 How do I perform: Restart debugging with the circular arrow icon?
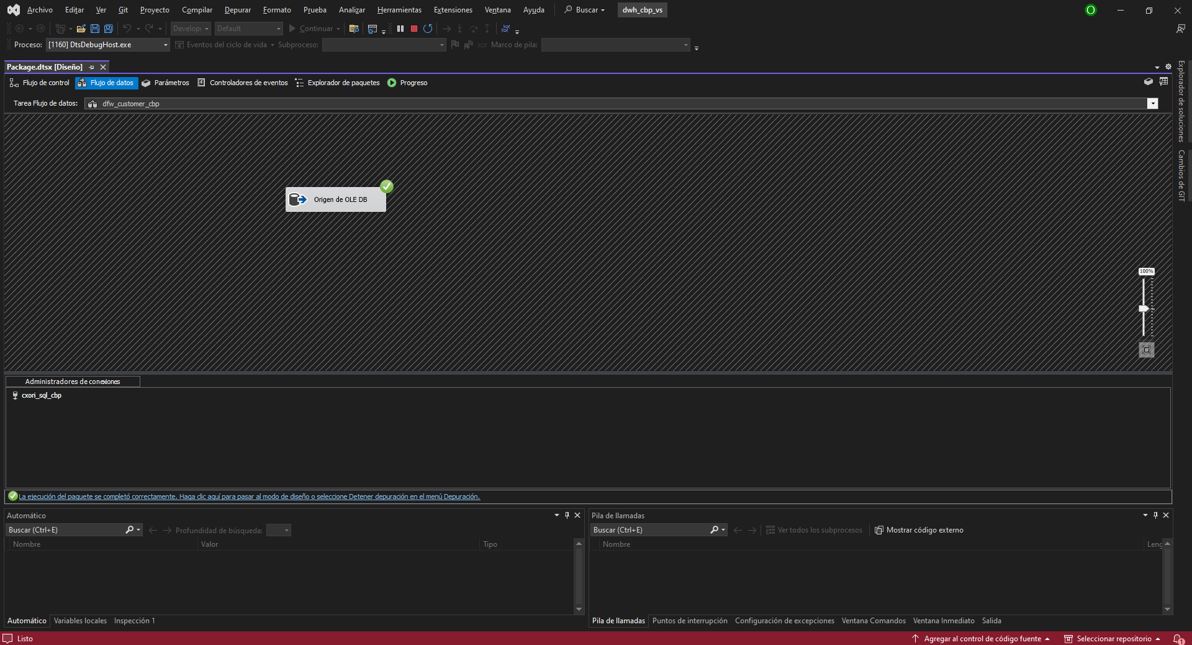[x=428, y=29]
